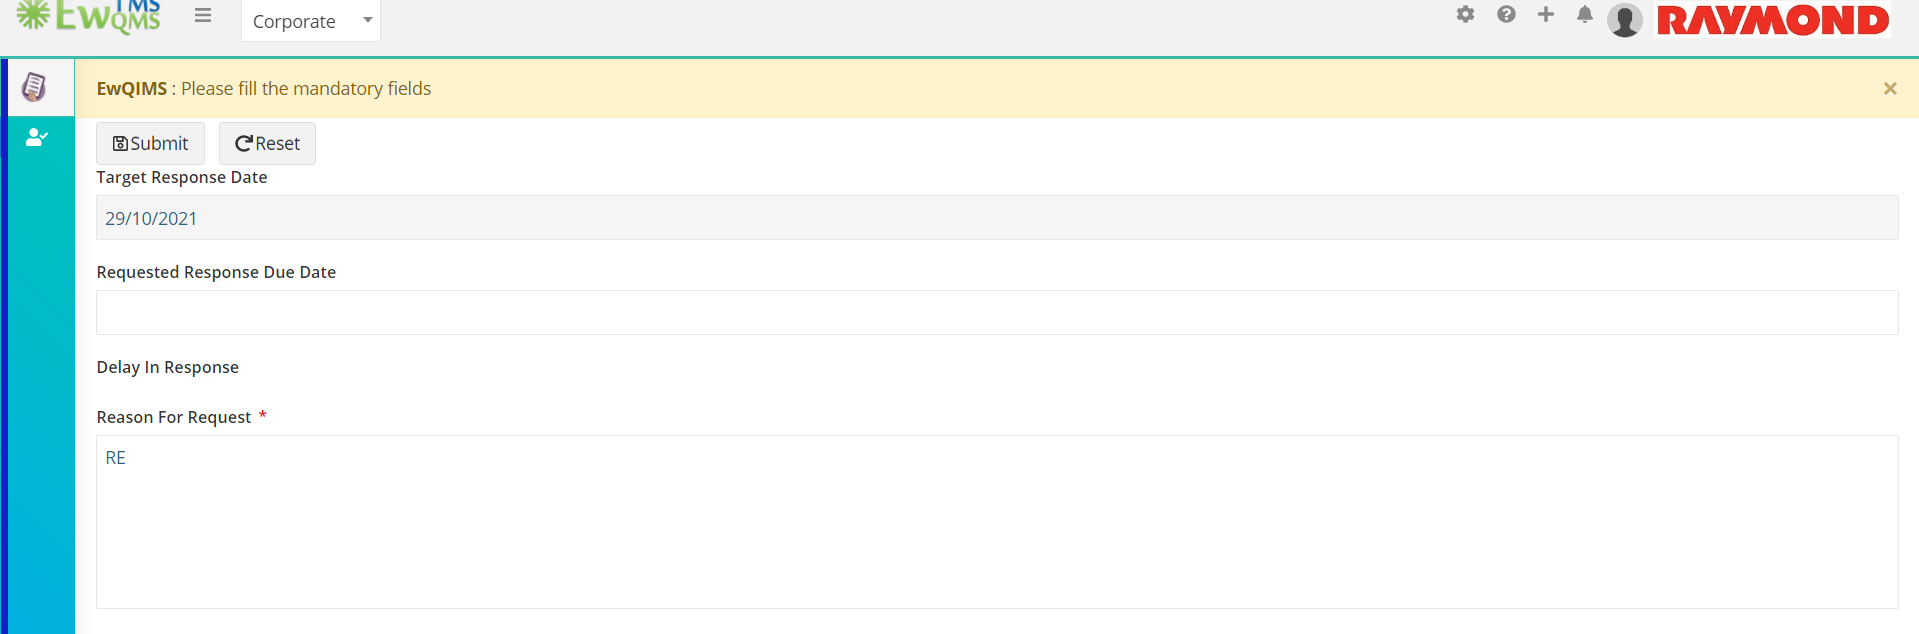
Task: Reset the form fields
Action: click(x=267, y=143)
